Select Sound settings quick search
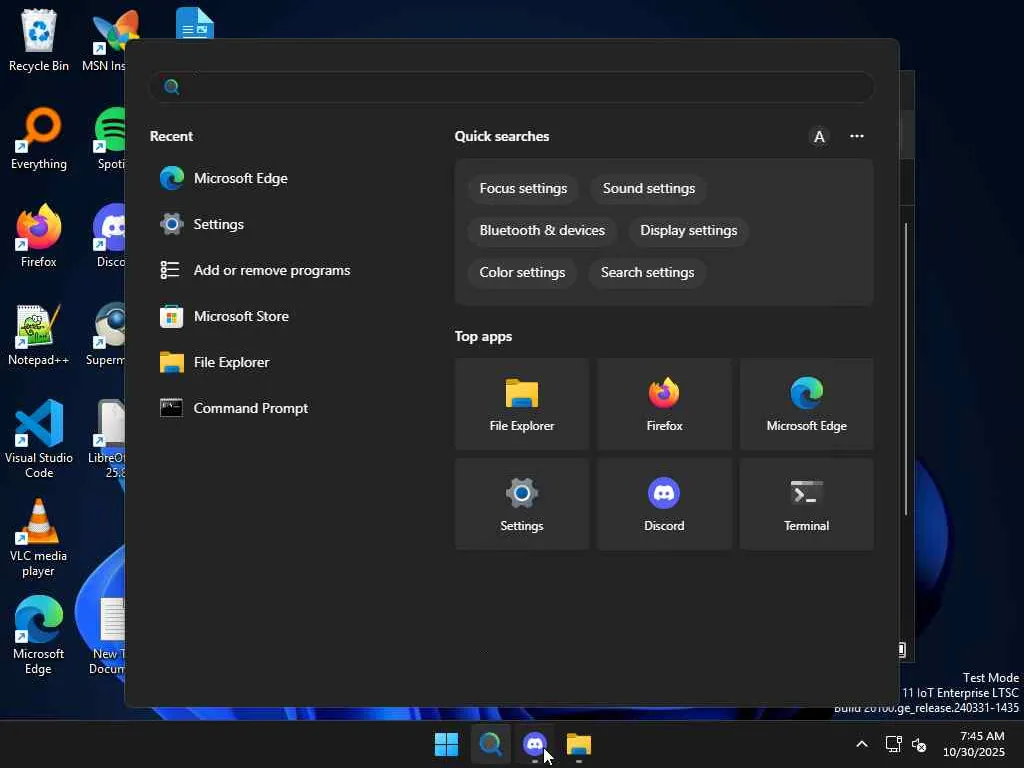Image resolution: width=1024 pixels, height=768 pixels. [x=648, y=189]
